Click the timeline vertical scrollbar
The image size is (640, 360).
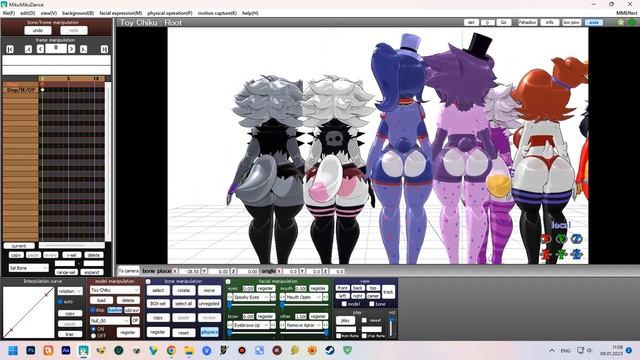(108, 161)
